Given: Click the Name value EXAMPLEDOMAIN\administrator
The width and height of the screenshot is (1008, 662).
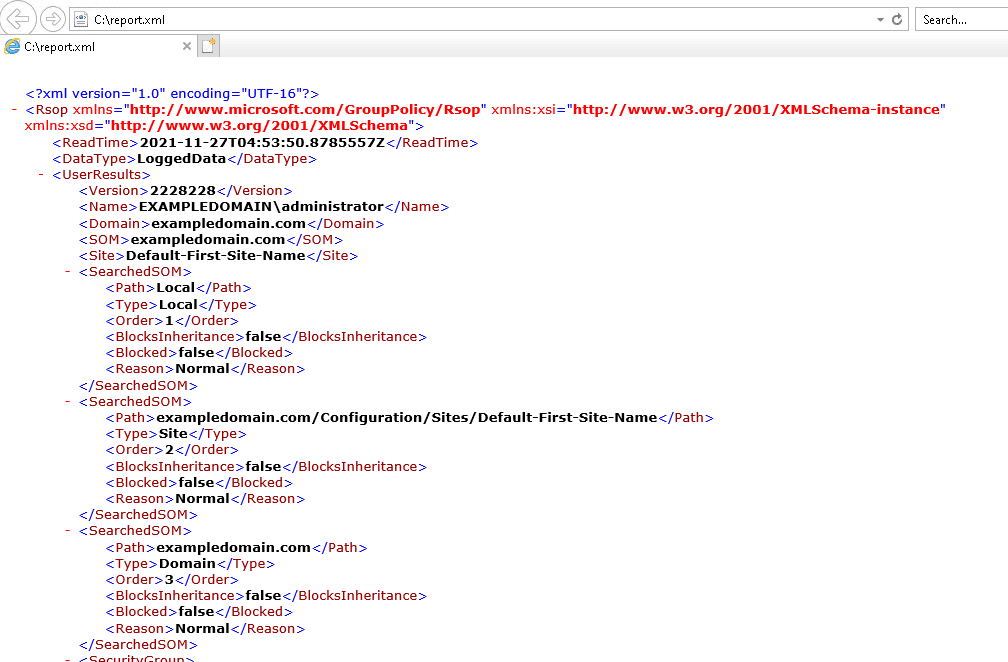Looking at the screenshot, I should [x=262, y=207].
